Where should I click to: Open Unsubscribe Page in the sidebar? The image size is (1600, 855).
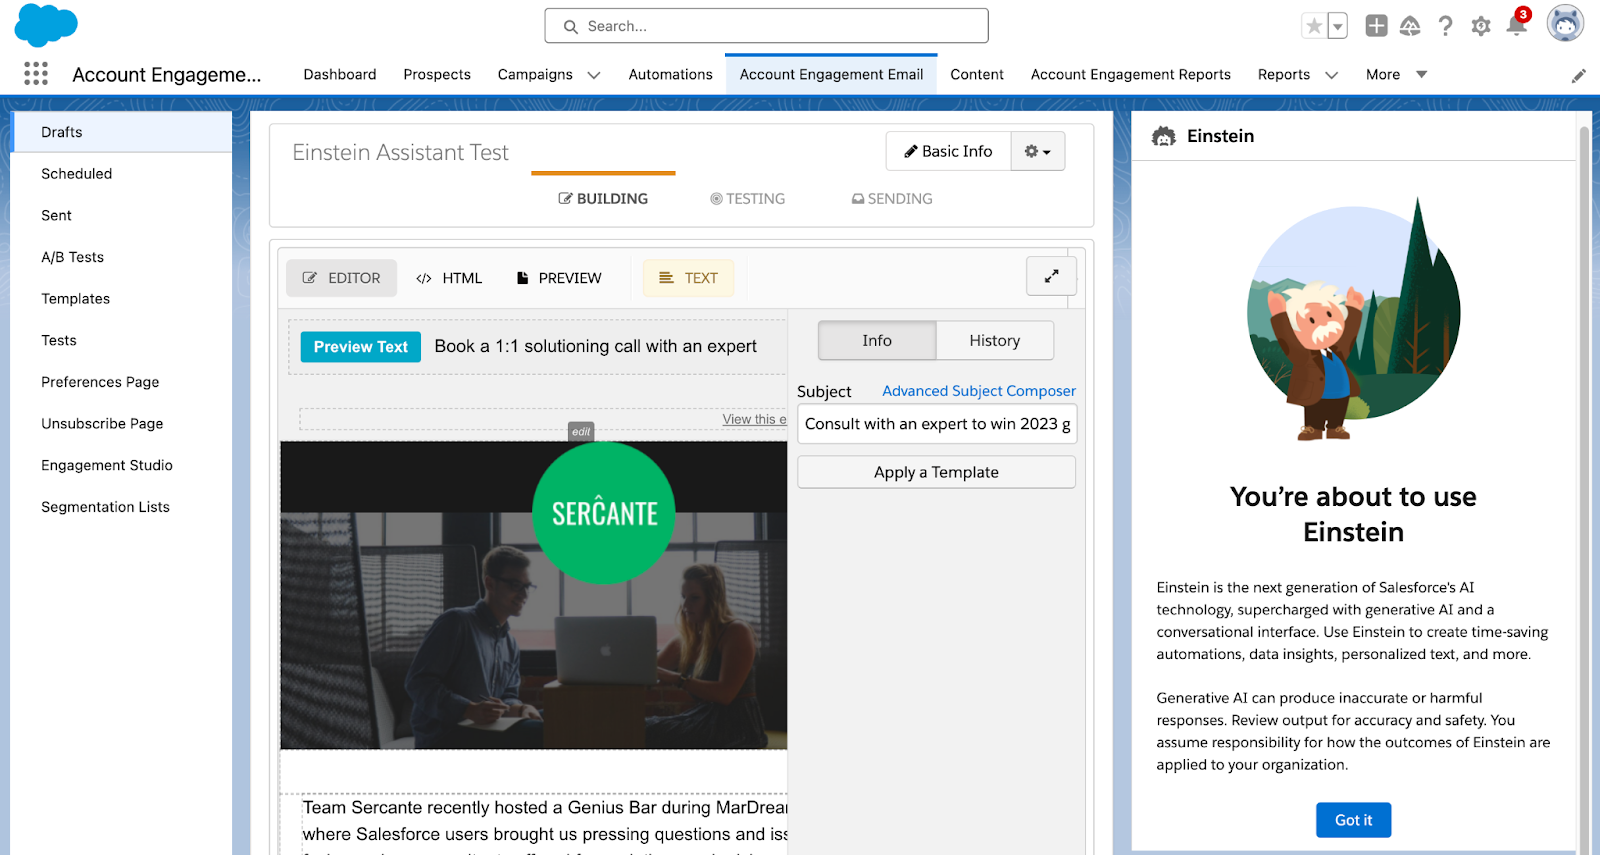(x=122, y=424)
